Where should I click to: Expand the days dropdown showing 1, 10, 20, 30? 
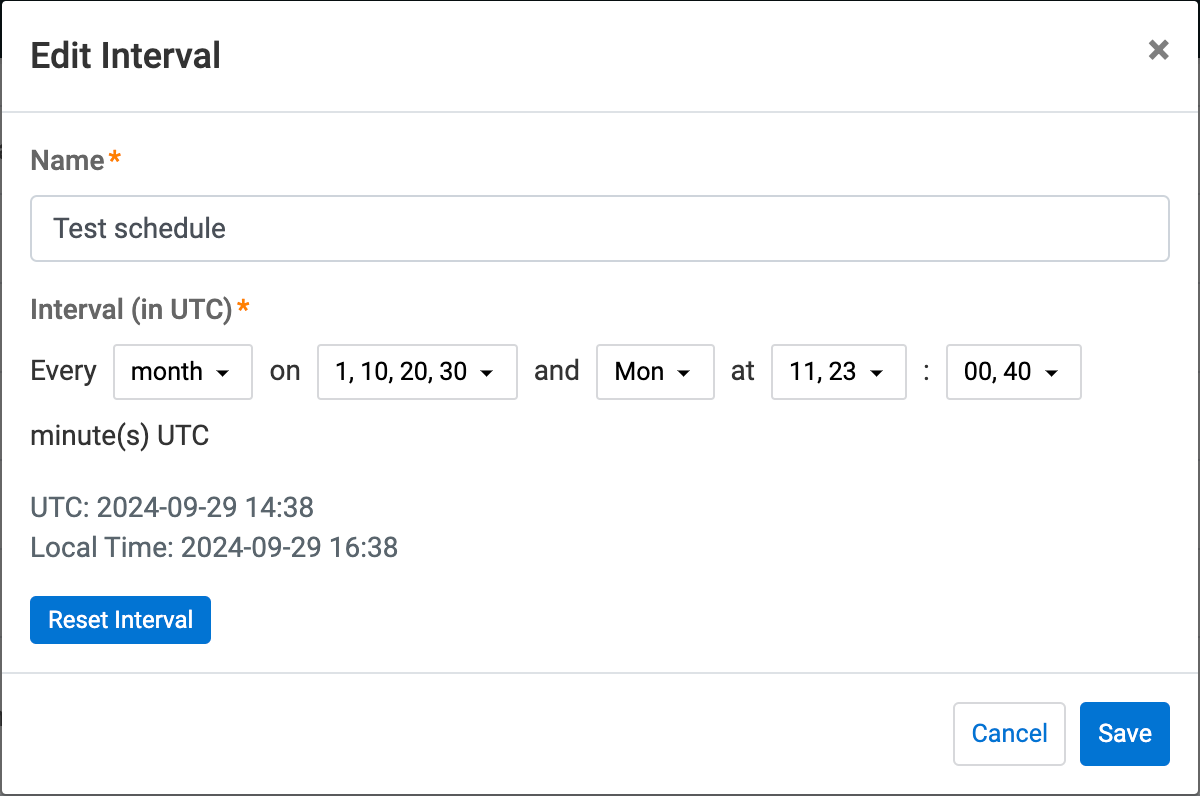click(417, 372)
